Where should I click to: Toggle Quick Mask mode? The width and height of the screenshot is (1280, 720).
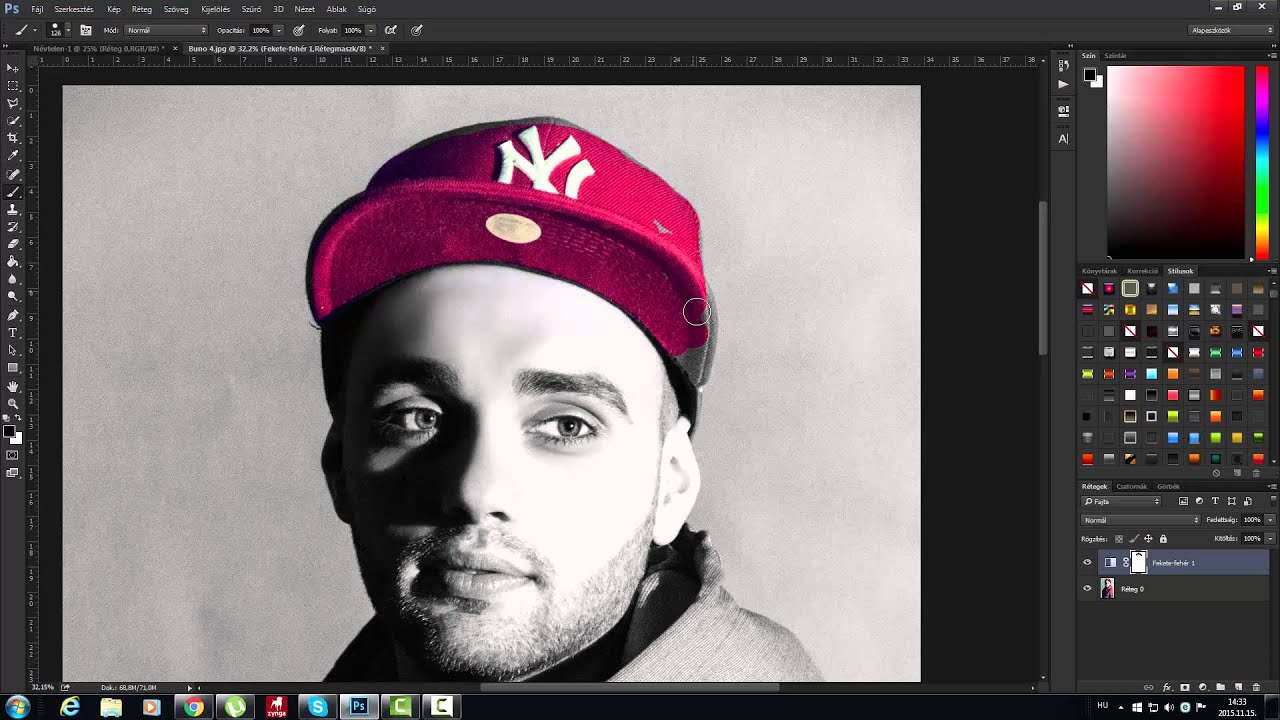coord(13,455)
